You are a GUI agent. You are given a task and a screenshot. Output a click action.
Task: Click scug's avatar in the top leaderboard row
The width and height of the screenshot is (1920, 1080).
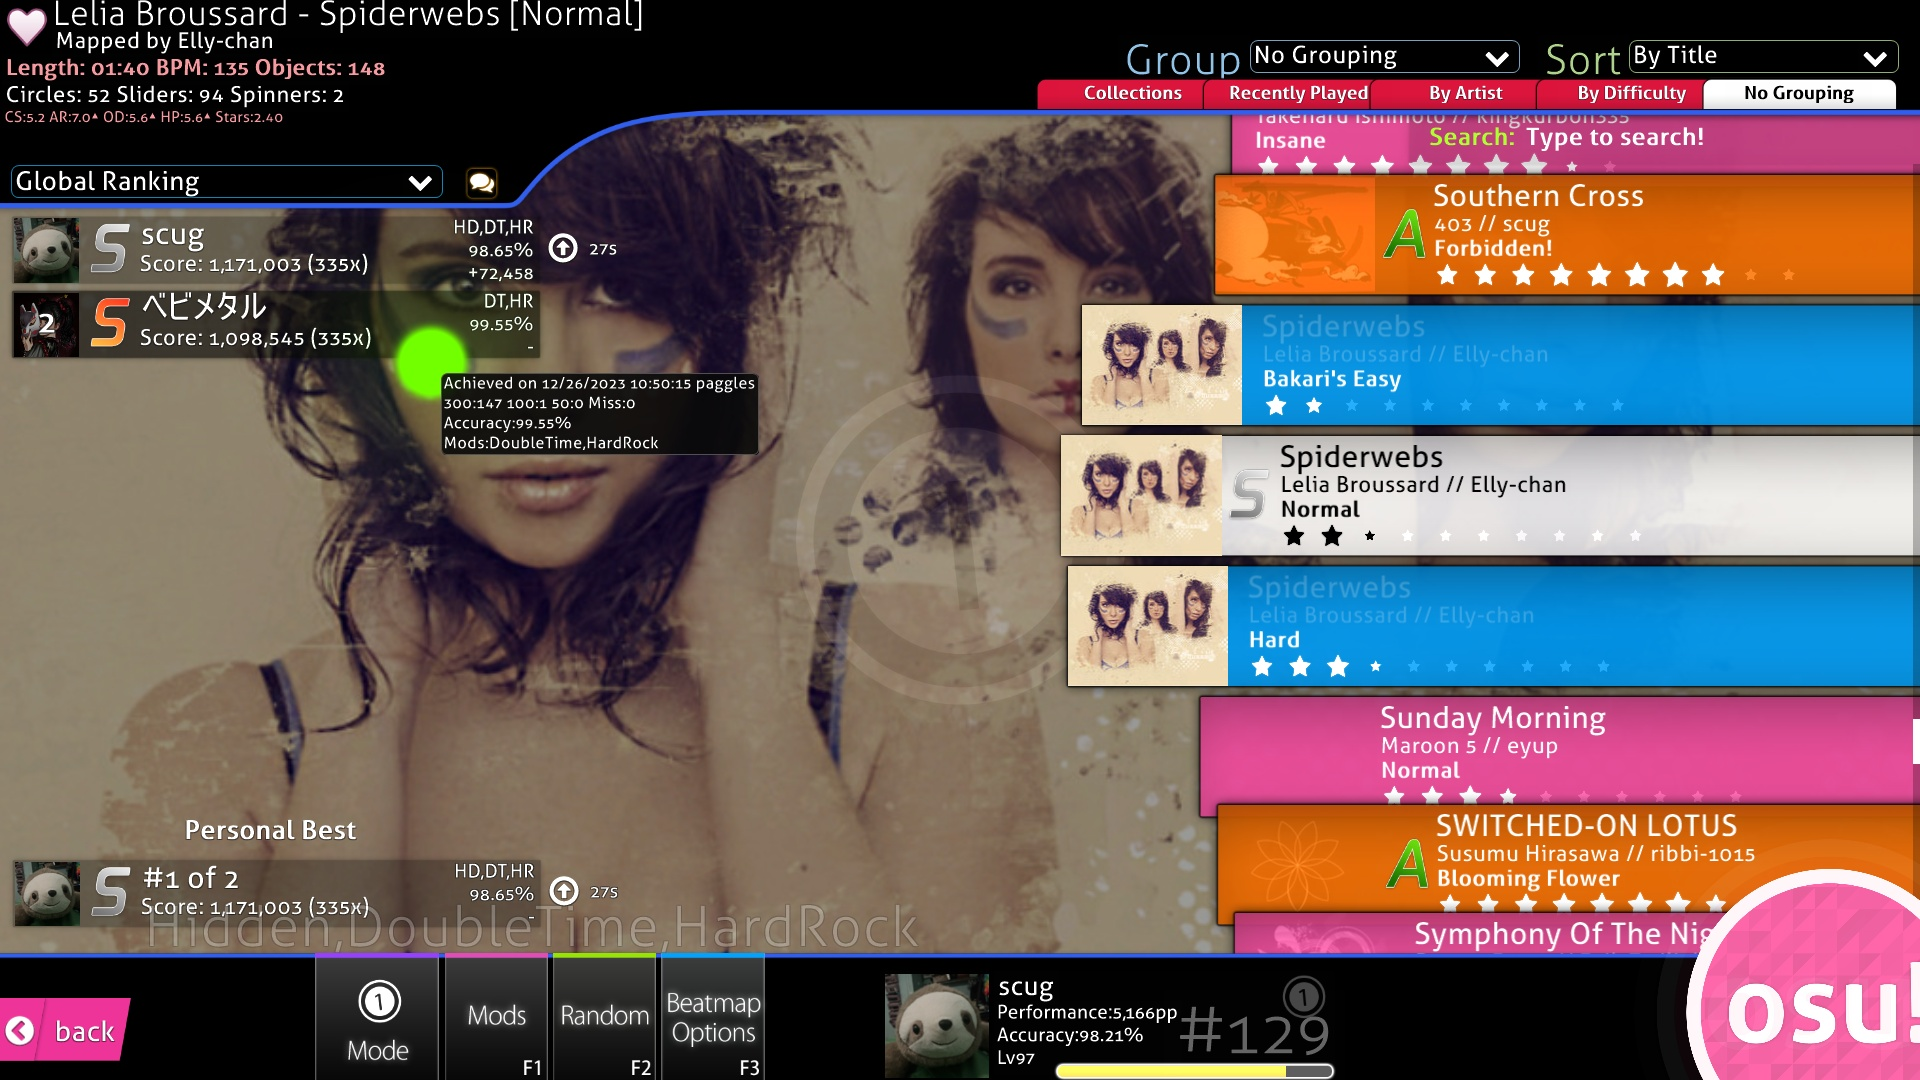pyautogui.click(x=46, y=250)
